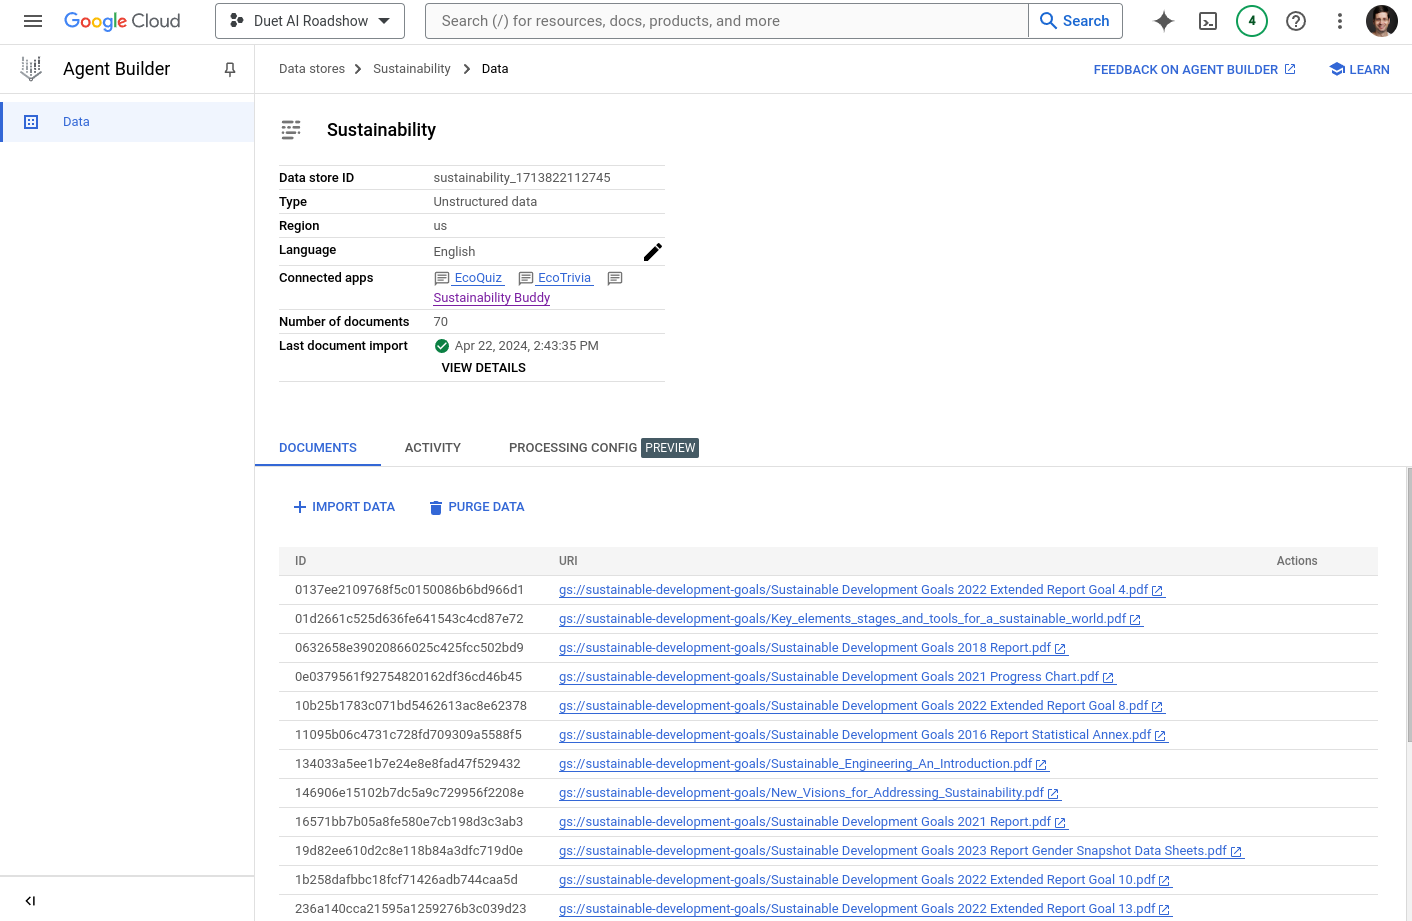Click the Number of documents value 70

tap(441, 322)
